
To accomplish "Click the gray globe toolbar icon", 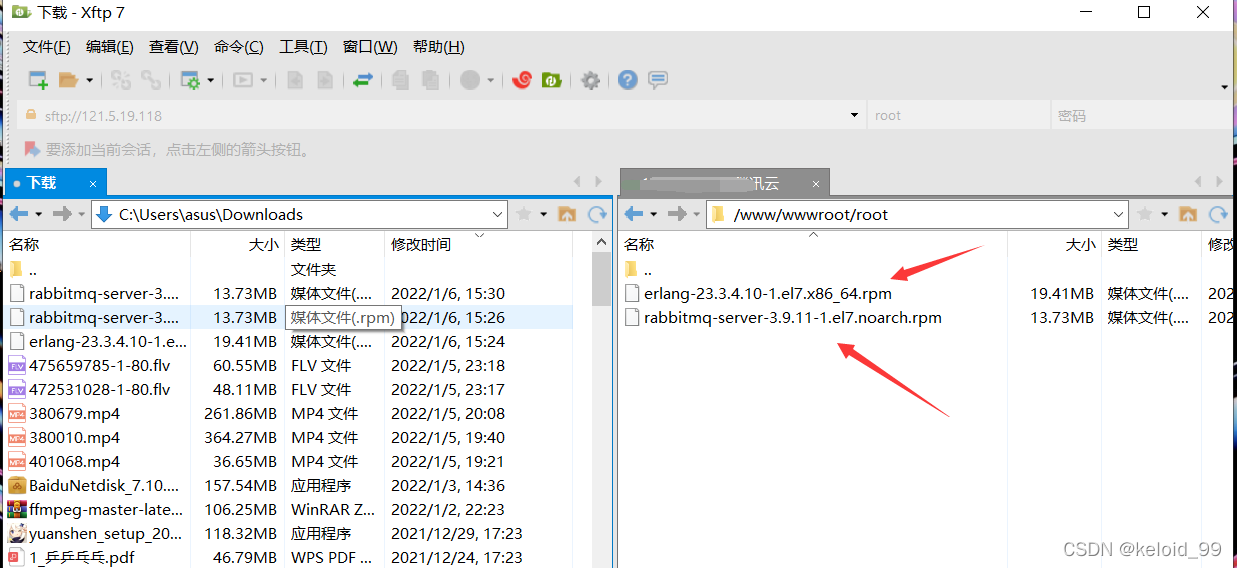I will tap(470, 80).
